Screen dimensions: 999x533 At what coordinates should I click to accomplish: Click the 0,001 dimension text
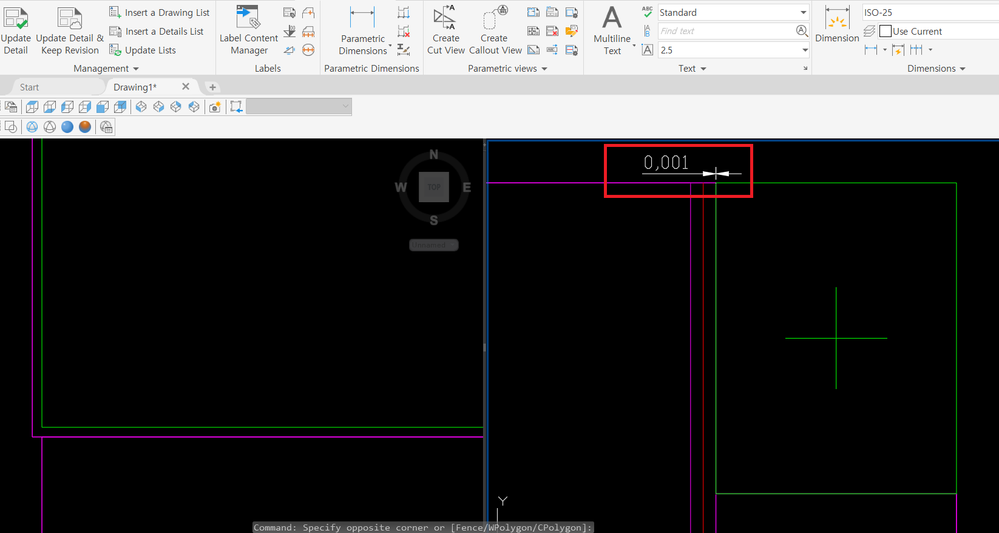click(666, 163)
